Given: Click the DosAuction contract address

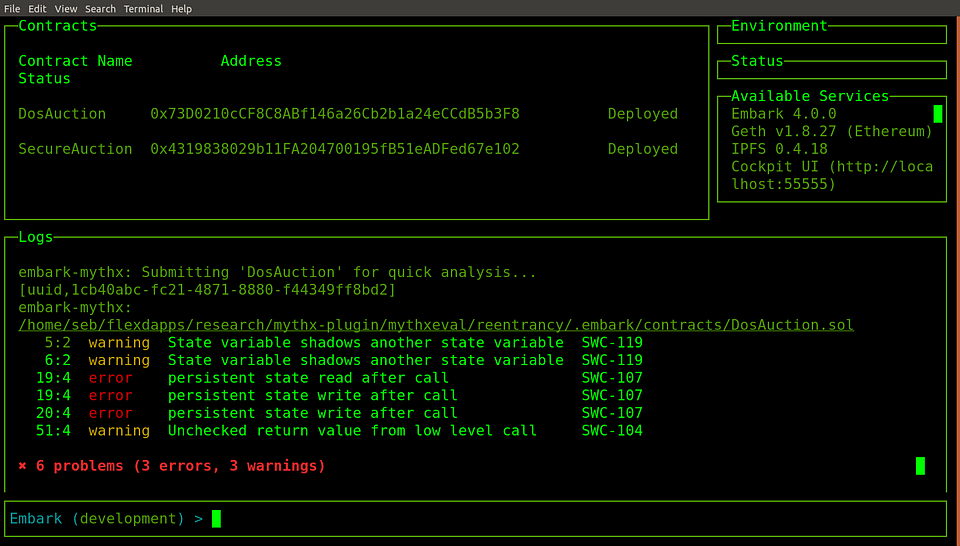Looking at the screenshot, I should [x=335, y=114].
